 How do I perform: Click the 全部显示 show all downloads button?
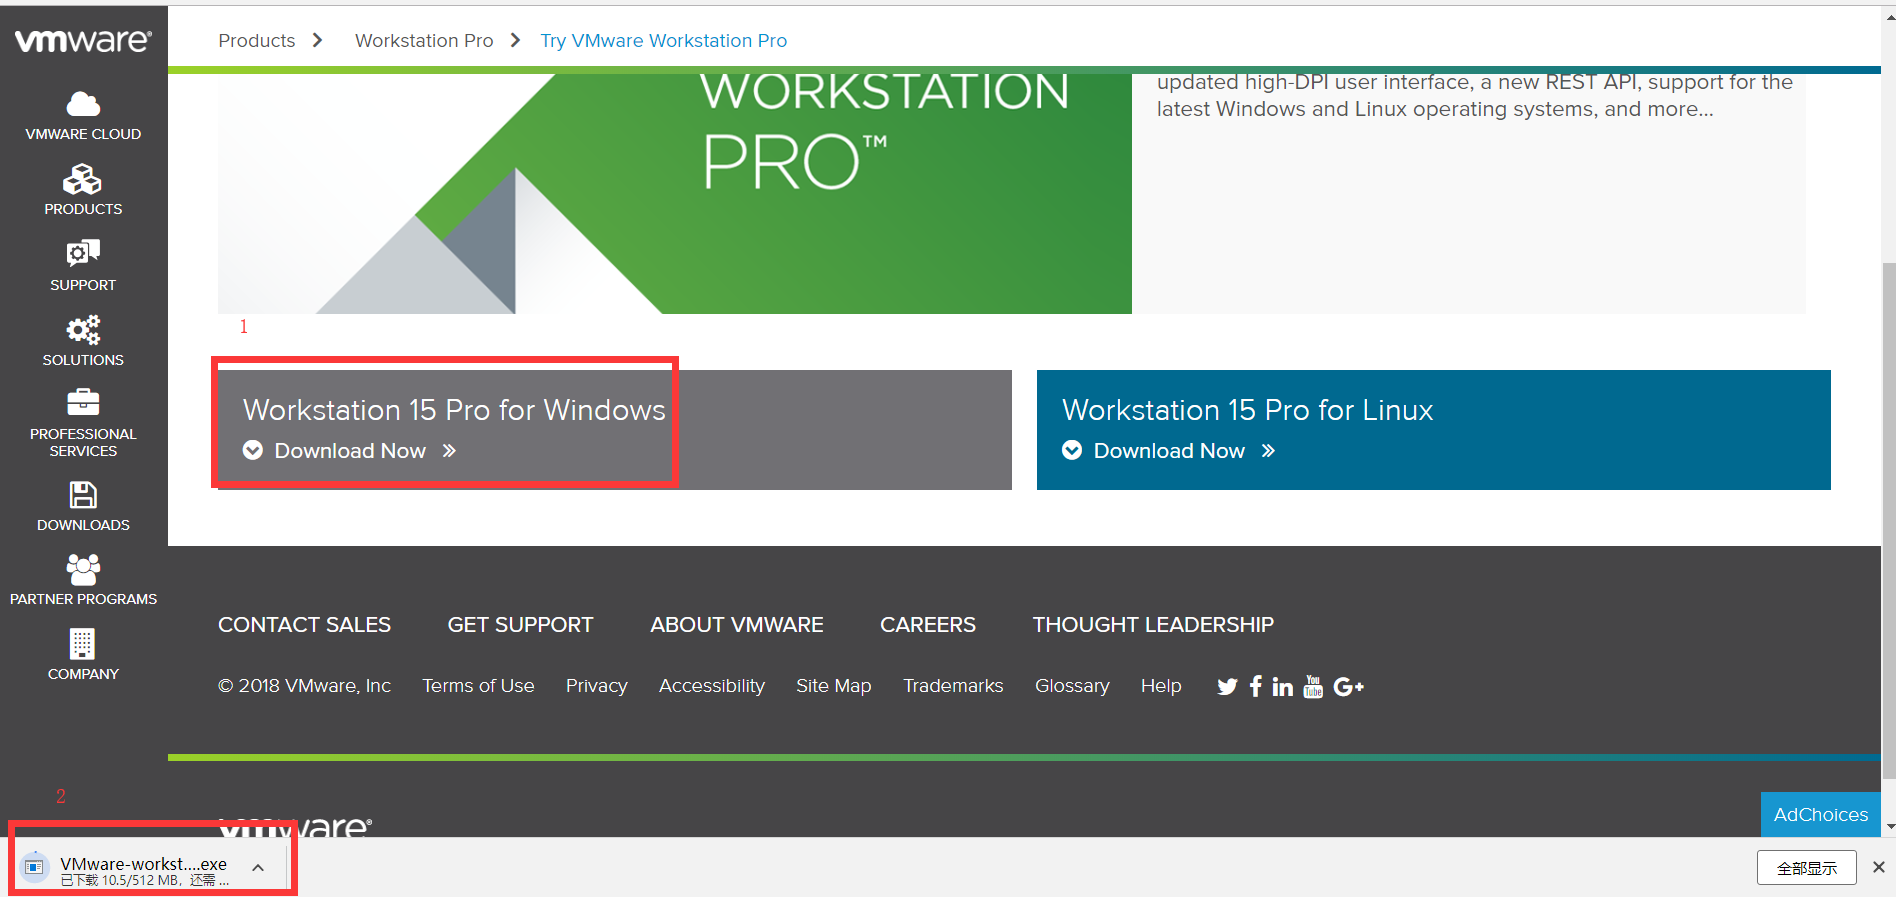(x=1807, y=868)
